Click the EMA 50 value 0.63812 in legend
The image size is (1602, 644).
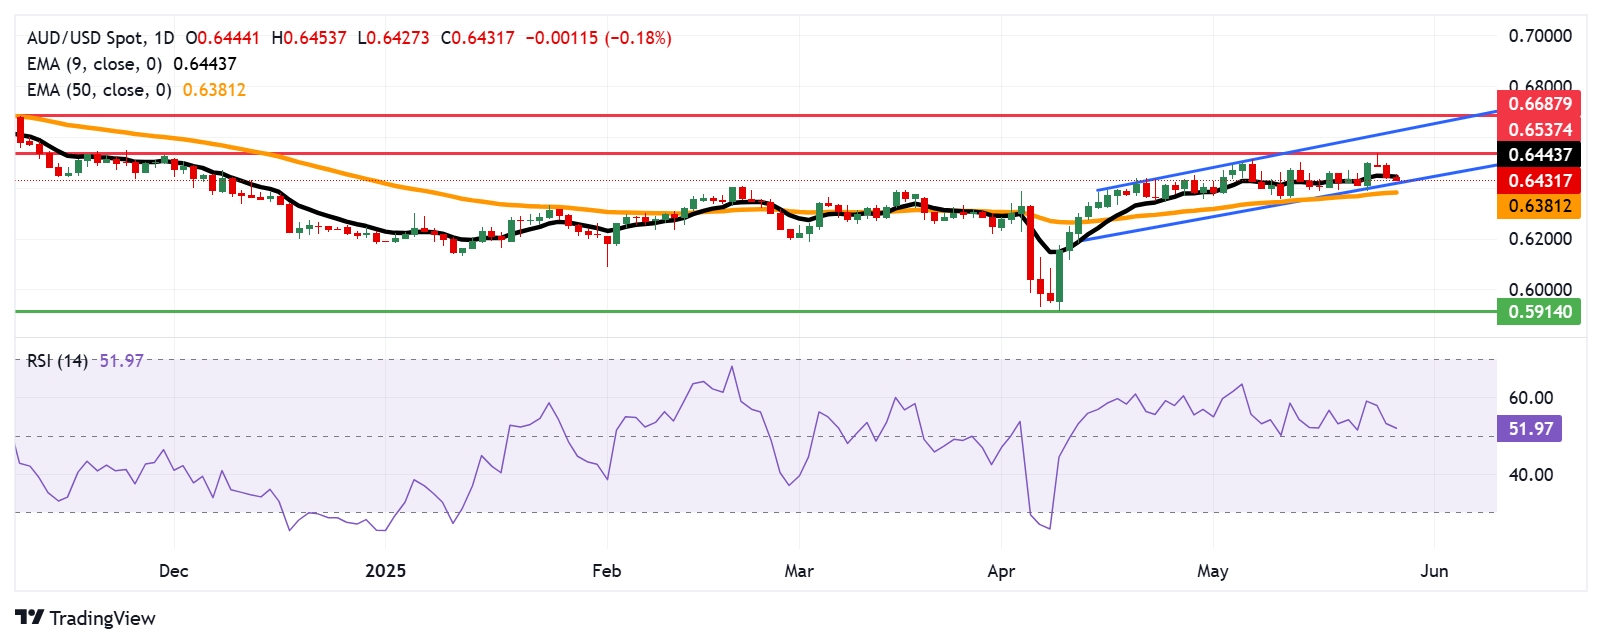(x=214, y=90)
